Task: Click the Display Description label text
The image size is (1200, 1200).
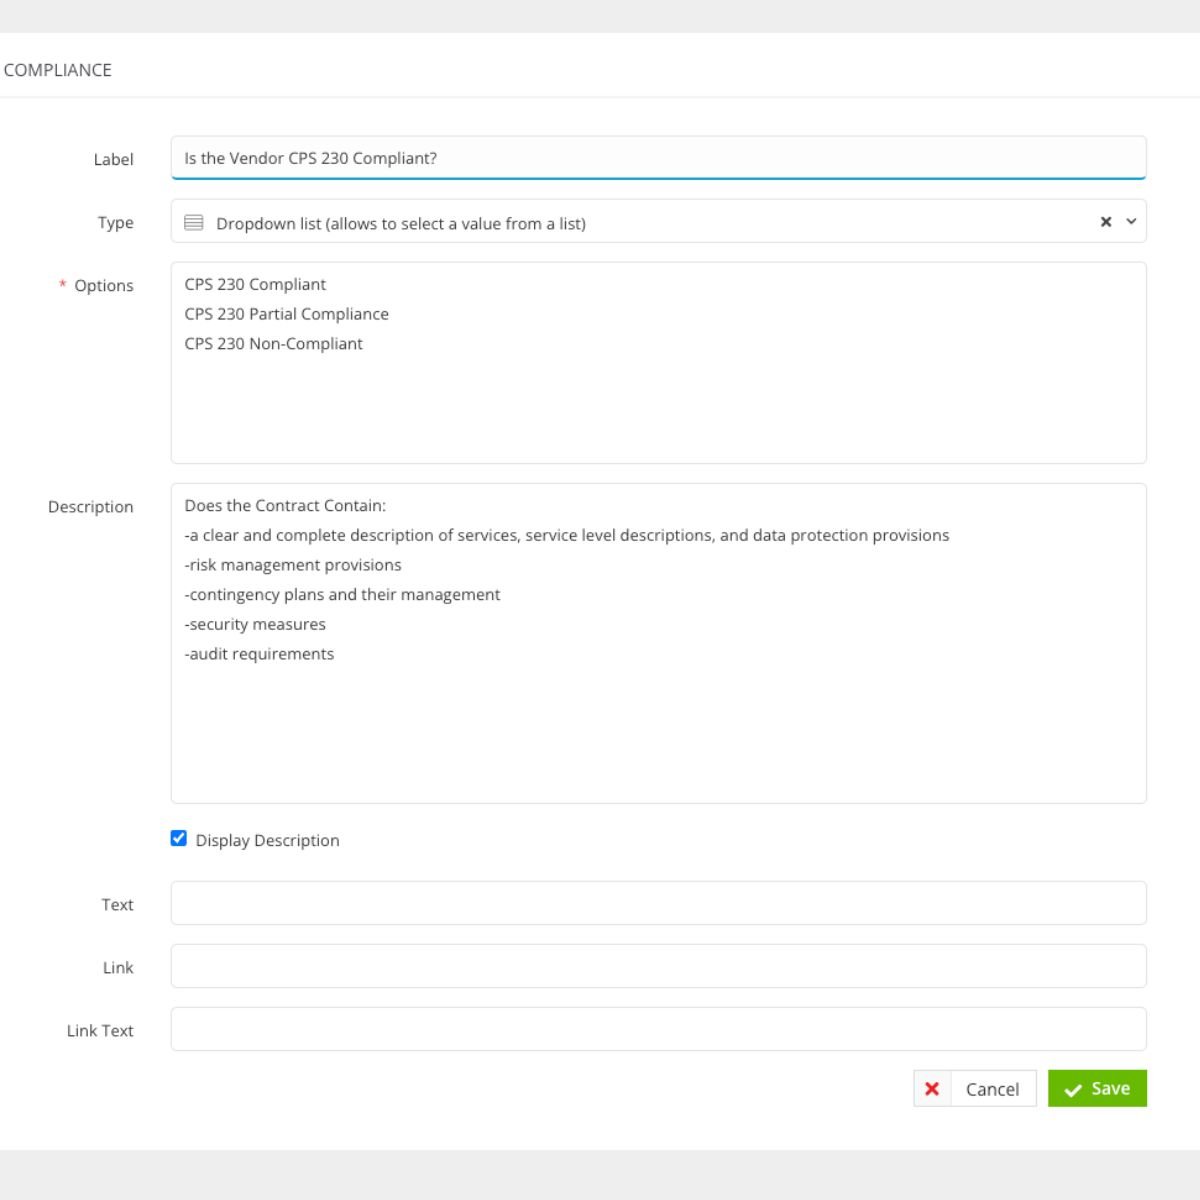Action: tap(267, 840)
